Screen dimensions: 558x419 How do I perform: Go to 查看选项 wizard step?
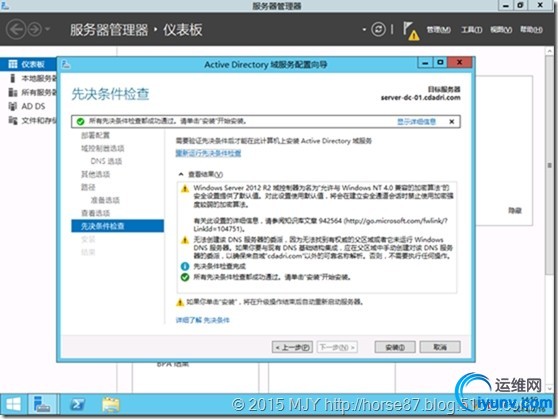coord(95,213)
